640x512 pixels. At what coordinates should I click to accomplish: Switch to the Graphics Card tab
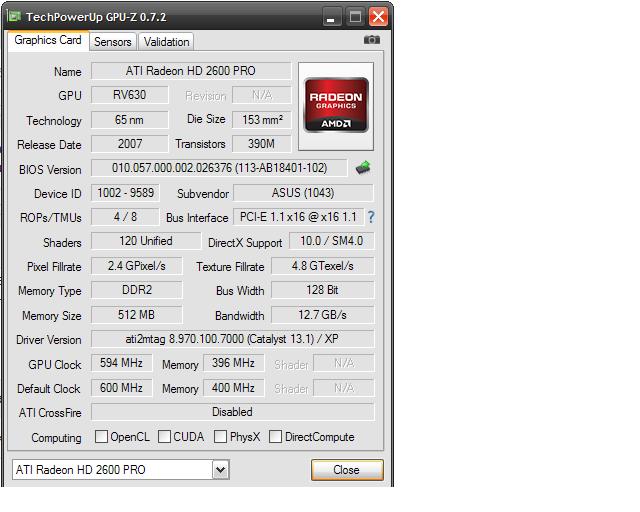[x=48, y=40]
